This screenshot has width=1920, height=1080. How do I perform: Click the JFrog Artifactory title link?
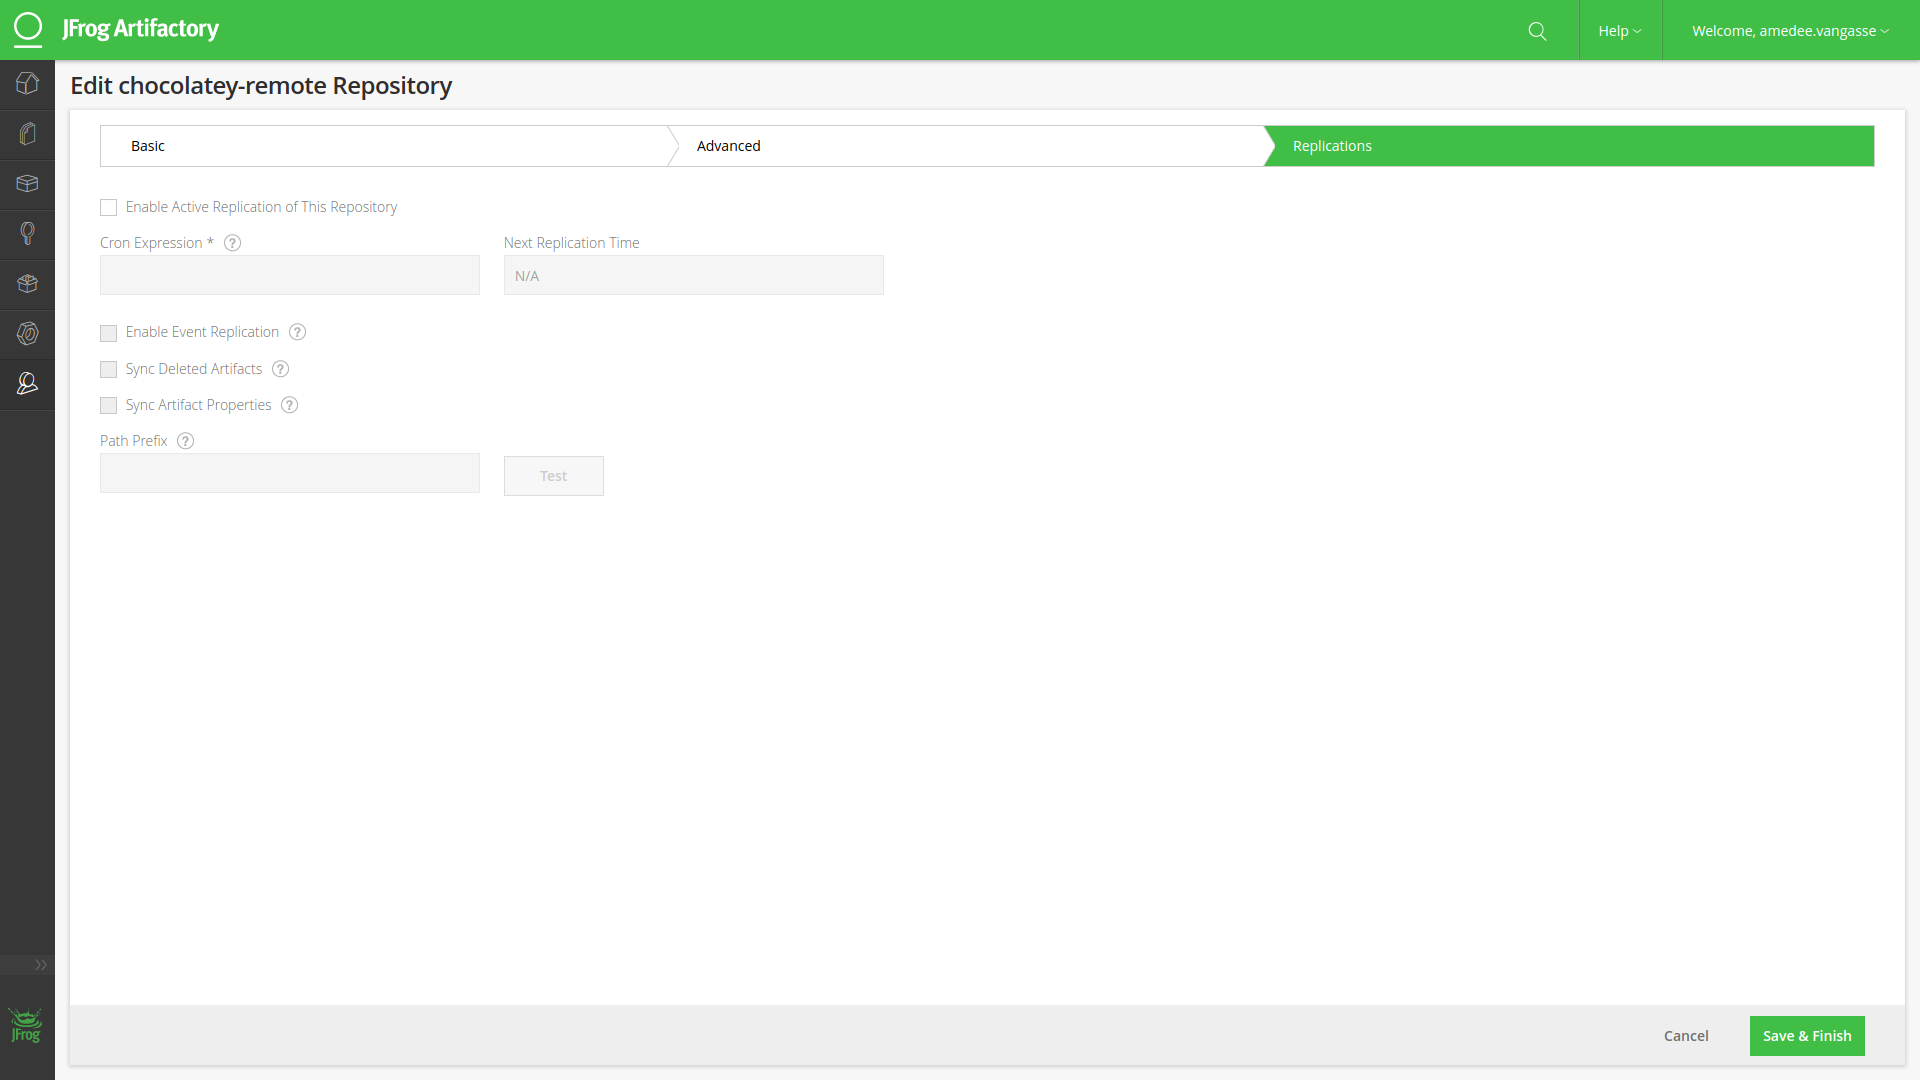coord(140,29)
